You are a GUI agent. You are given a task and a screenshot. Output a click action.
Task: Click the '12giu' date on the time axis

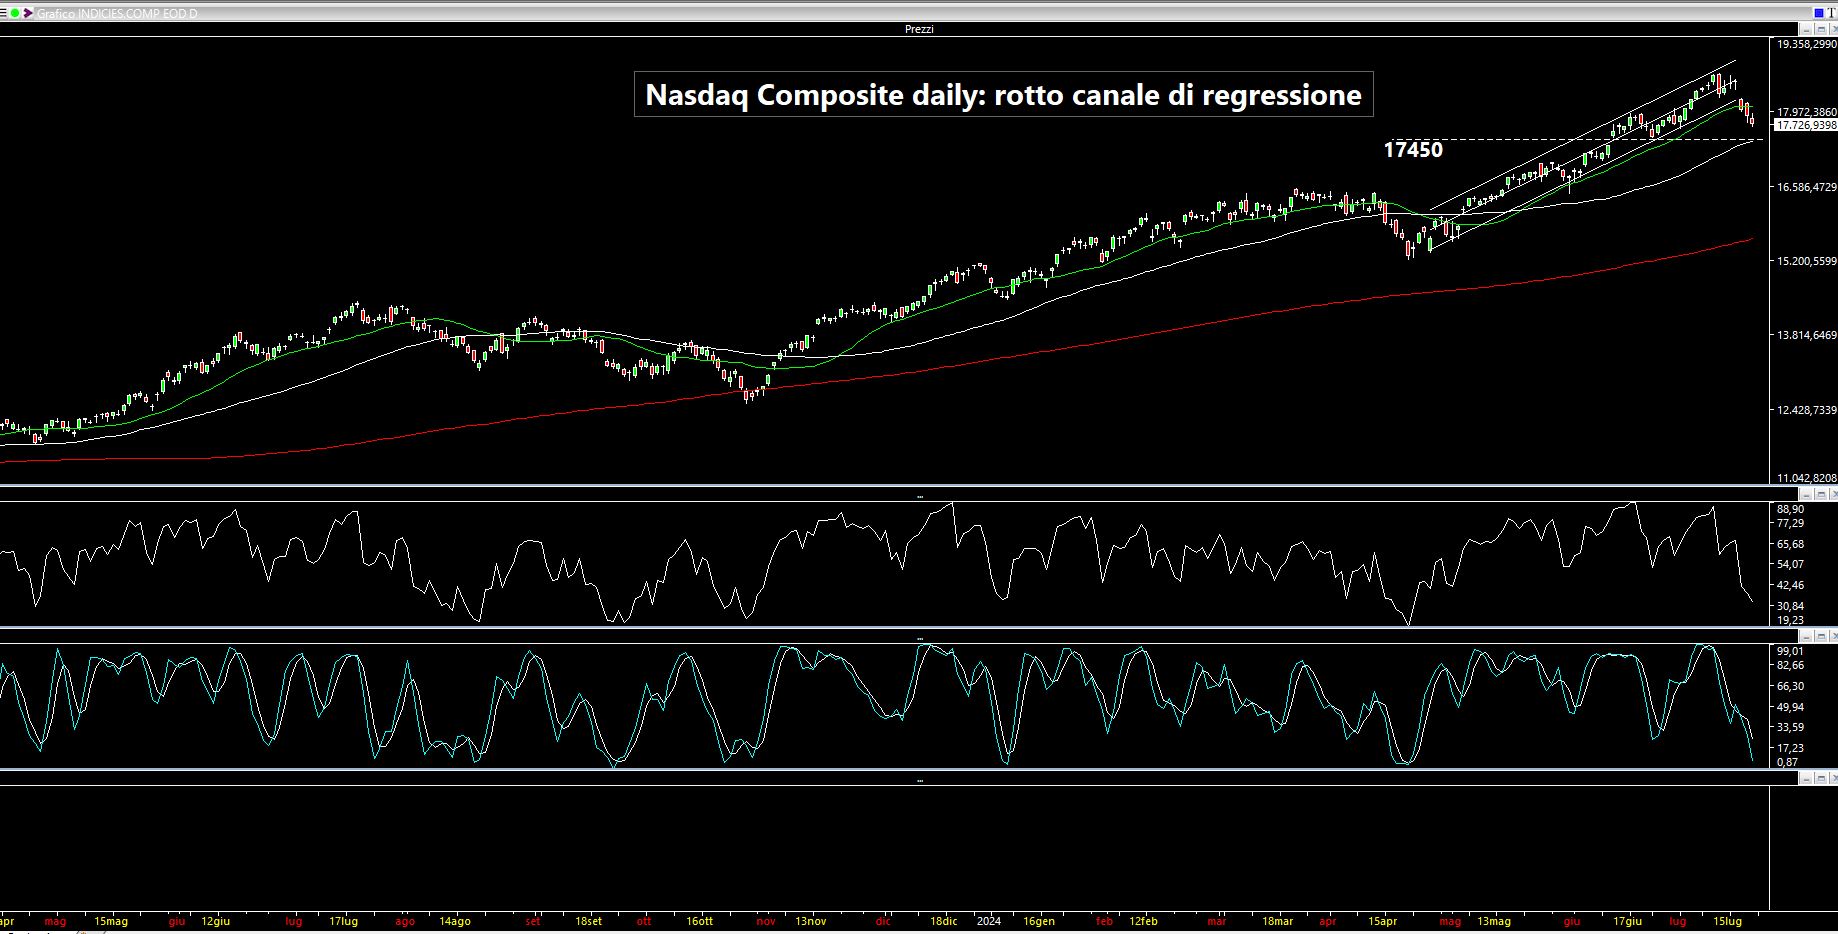point(216,921)
